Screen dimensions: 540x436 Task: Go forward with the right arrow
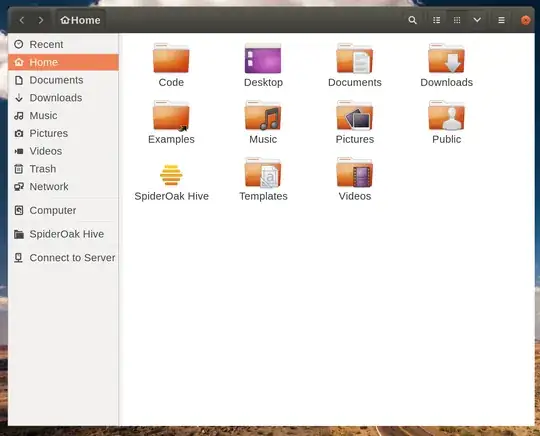click(x=41, y=20)
